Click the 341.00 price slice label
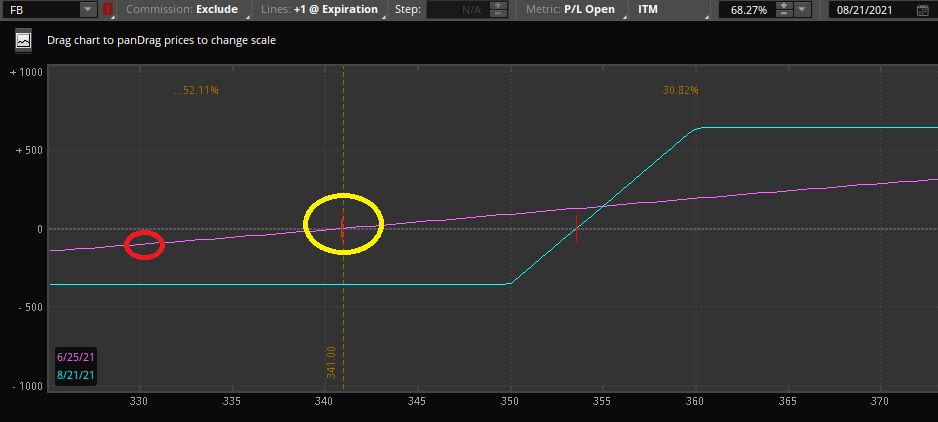This screenshot has height=422, width=938. click(331, 362)
